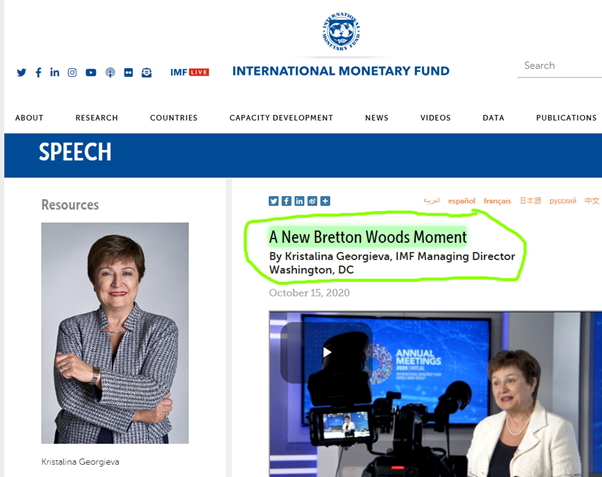Open the Countries menu

click(174, 118)
